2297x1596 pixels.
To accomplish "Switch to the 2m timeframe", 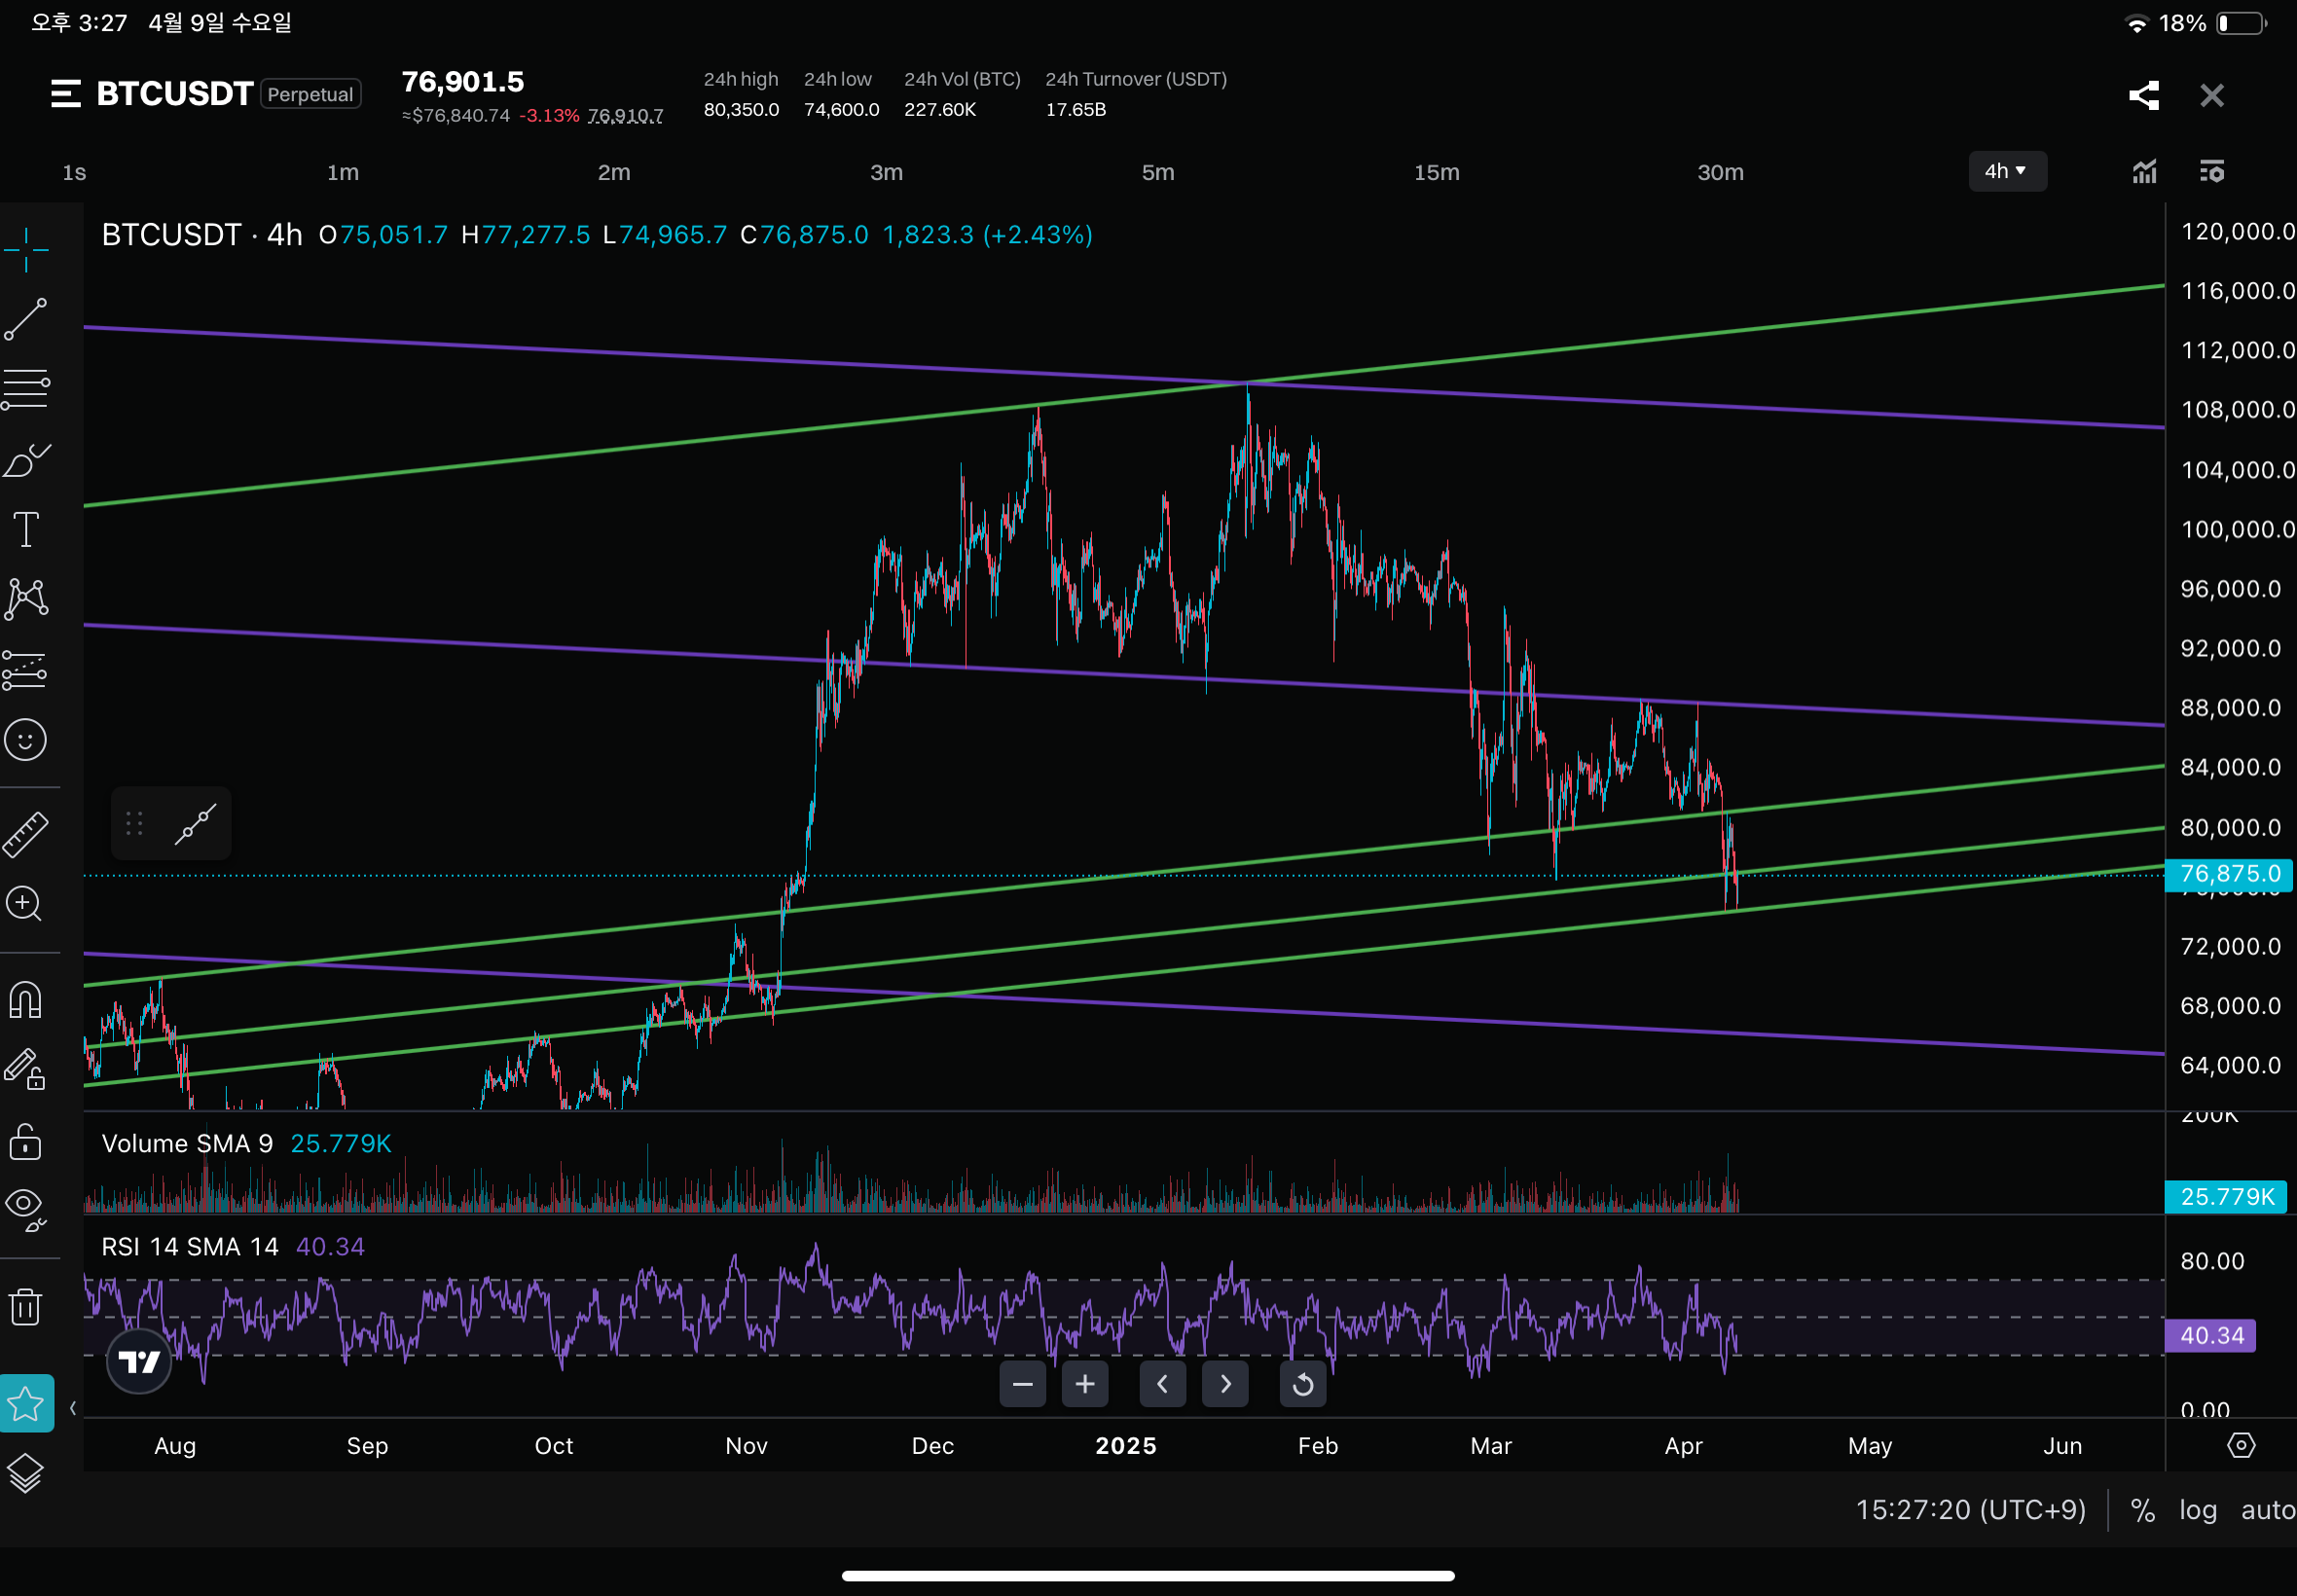I will tap(614, 172).
